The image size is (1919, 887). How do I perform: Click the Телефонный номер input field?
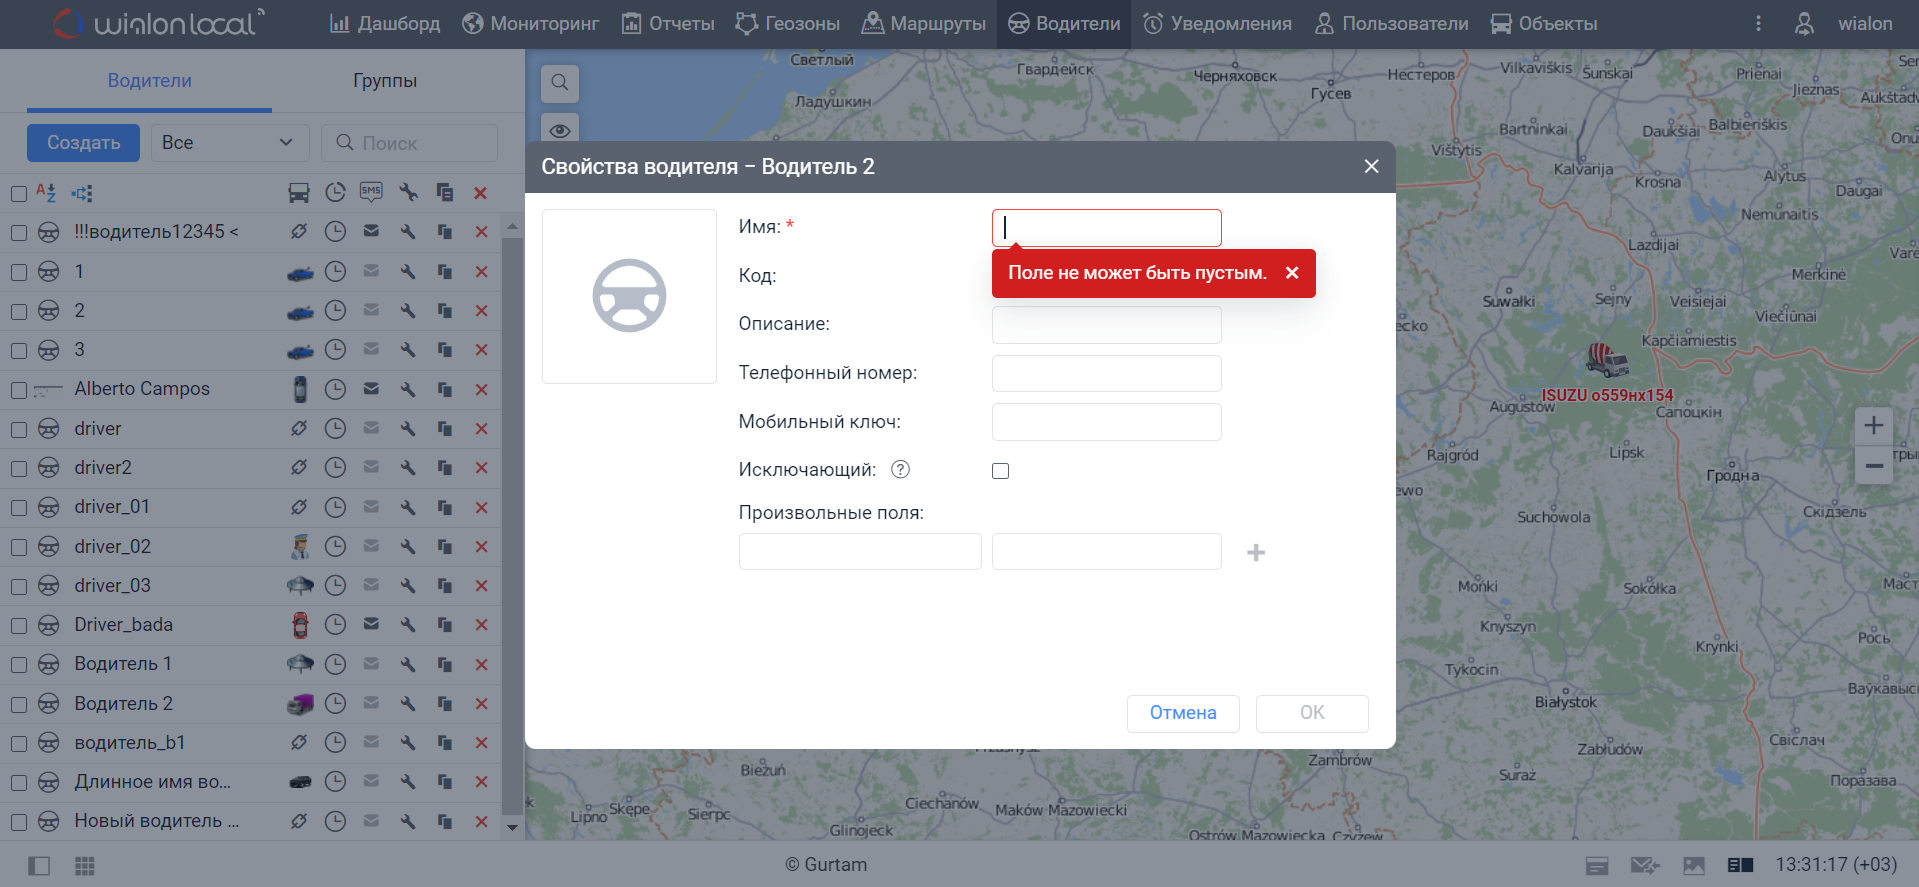(1106, 374)
